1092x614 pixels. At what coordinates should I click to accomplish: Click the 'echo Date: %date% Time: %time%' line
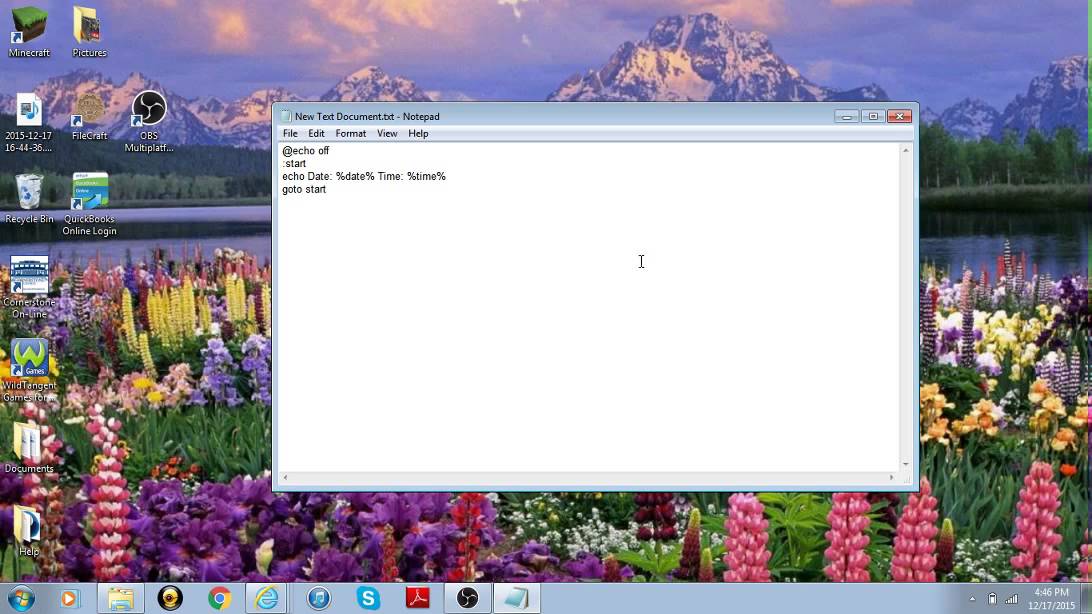(364, 176)
